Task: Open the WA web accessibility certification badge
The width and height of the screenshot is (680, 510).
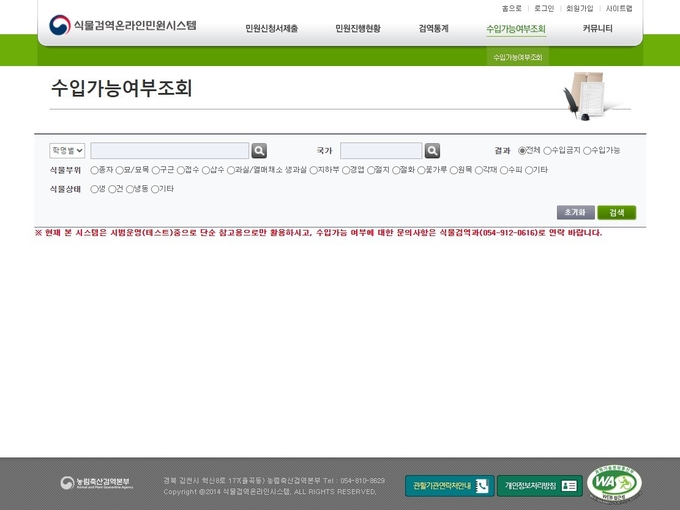Action: click(x=614, y=484)
